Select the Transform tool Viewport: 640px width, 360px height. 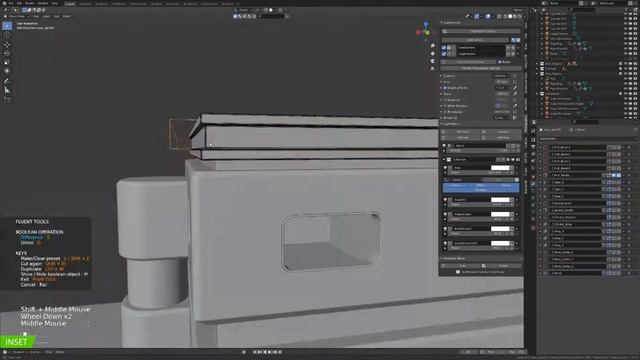7,71
